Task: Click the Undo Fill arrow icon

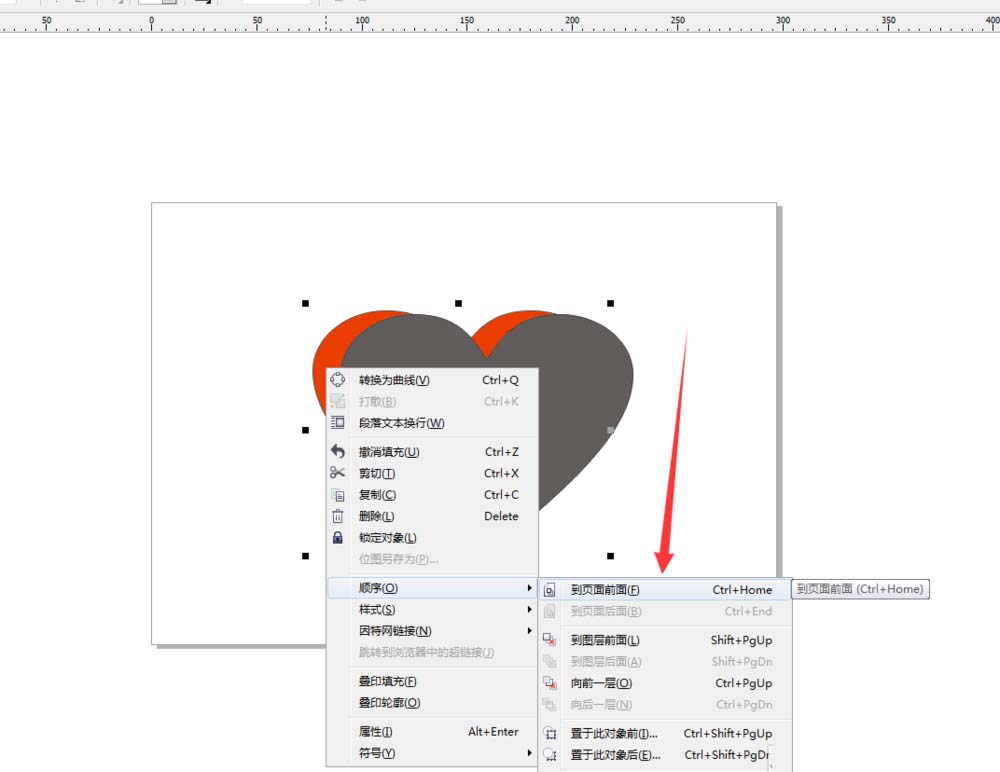Action: pyautogui.click(x=340, y=452)
